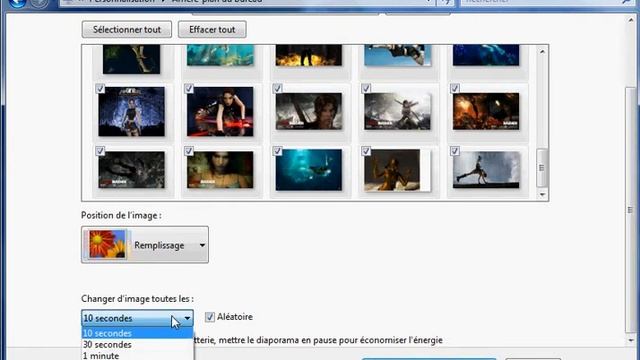Open the Remplissage image position dropdown

(x=145, y=245)
